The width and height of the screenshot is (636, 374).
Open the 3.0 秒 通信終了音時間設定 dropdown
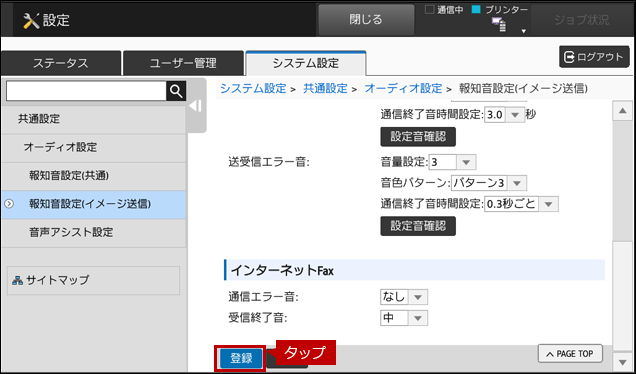click(x=505, y=115)
